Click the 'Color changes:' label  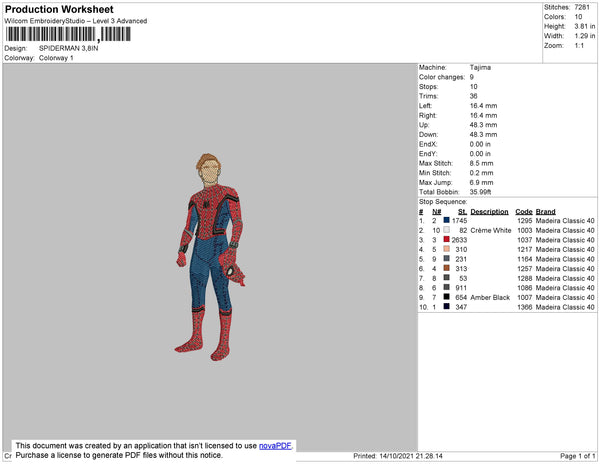[x=442, y=77]
